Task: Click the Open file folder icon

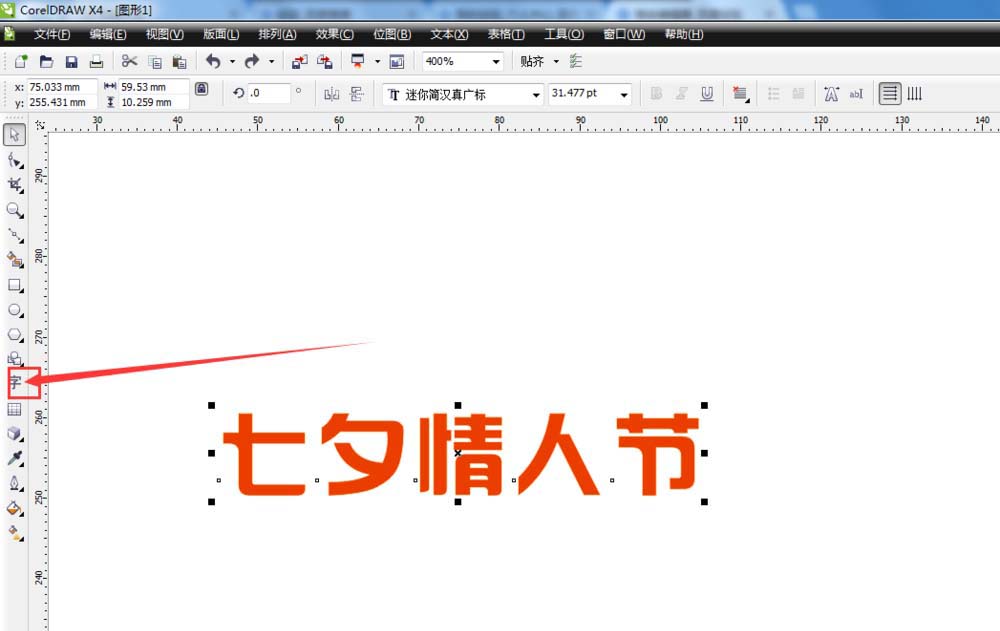Action: point(46,61)
